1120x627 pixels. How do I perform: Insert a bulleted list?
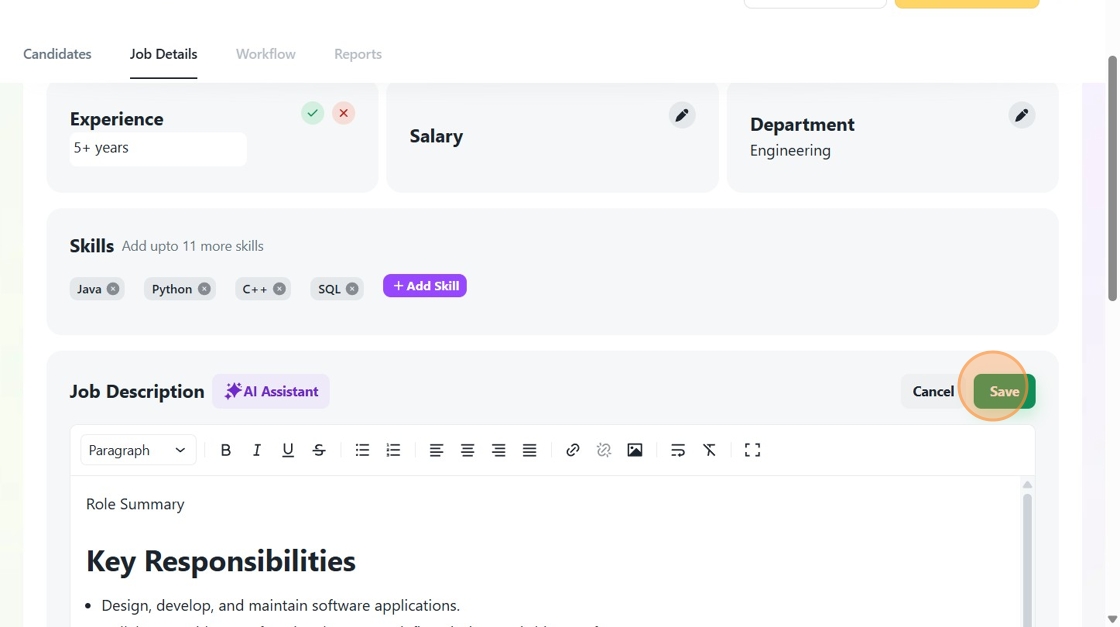tap(362, 450)
